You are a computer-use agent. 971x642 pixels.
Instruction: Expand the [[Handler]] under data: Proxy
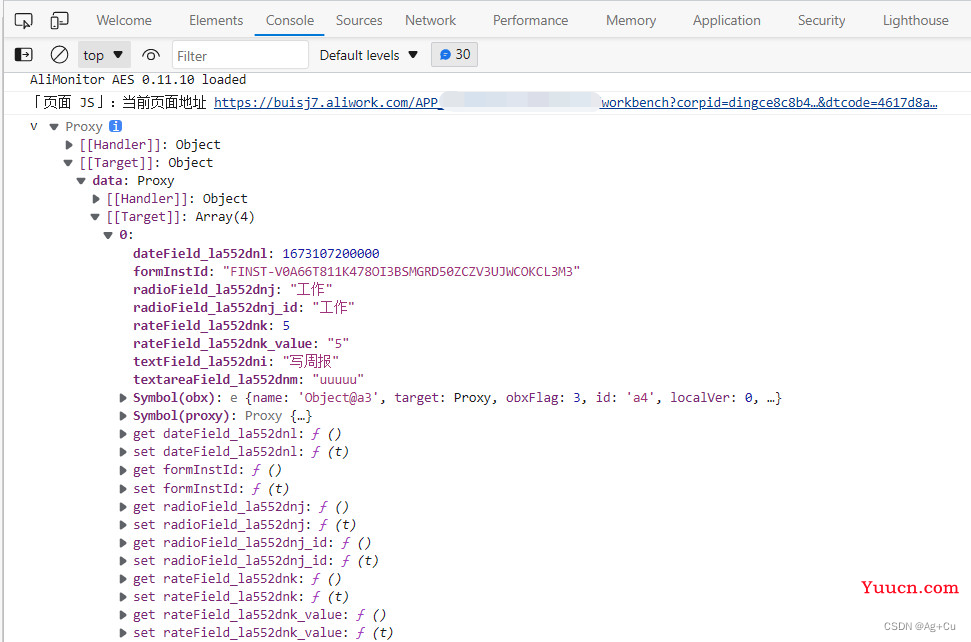coord(96,199)
